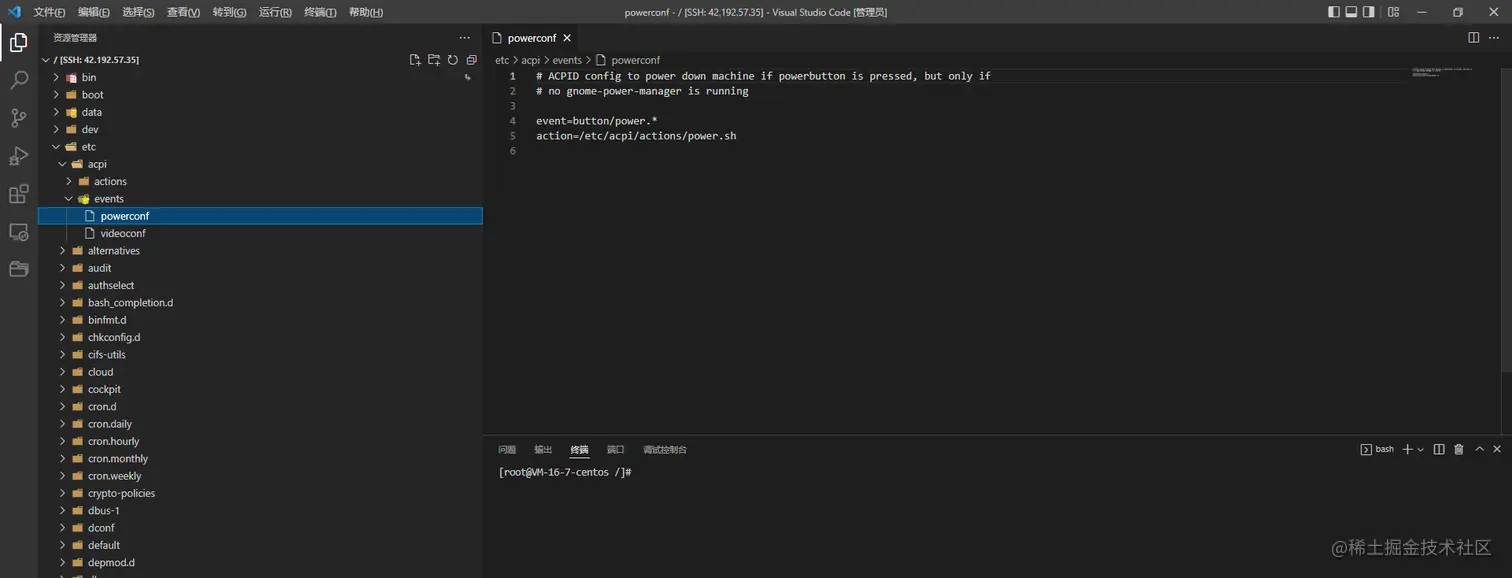This screenshot has width=1512, height=578.
Task: Split the terminal pane
Action: (x=1439, y=449)
